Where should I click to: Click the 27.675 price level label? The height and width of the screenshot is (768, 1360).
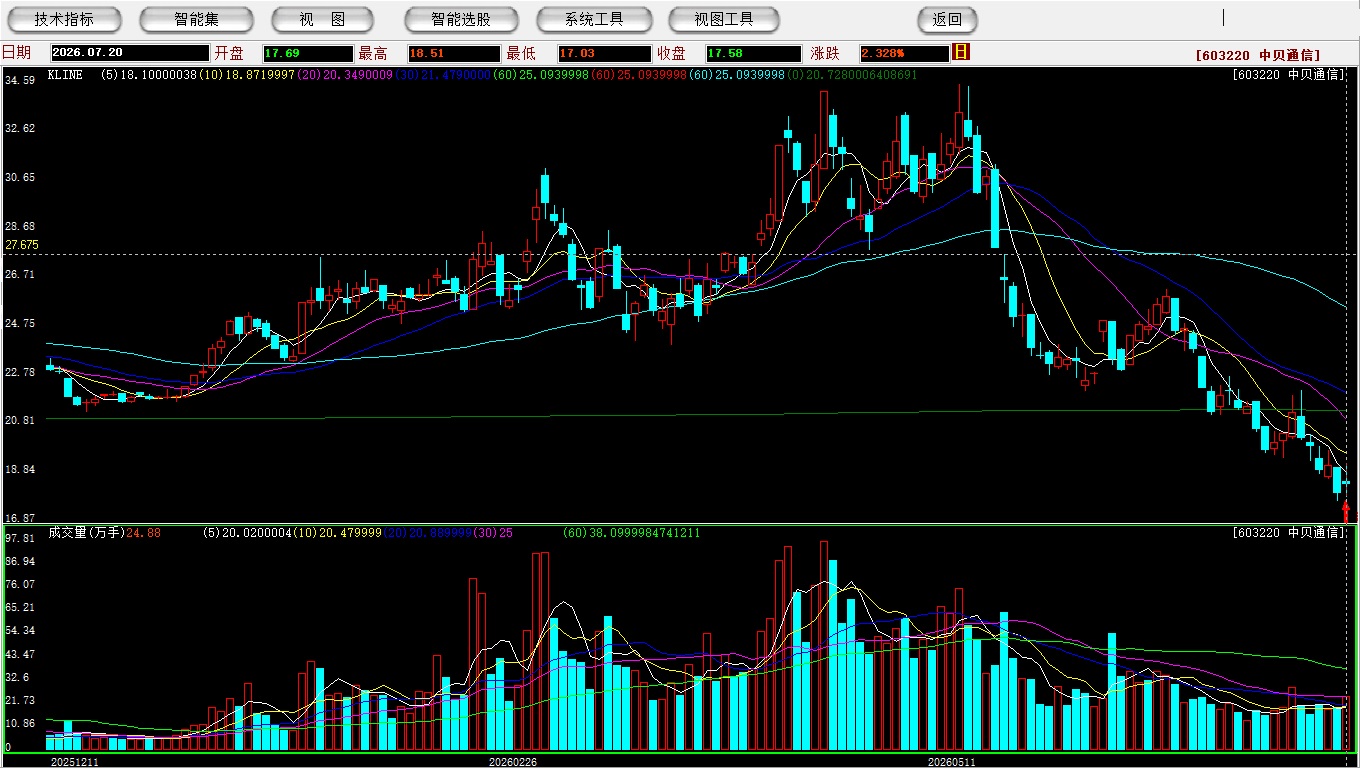(x=22, y=245)
